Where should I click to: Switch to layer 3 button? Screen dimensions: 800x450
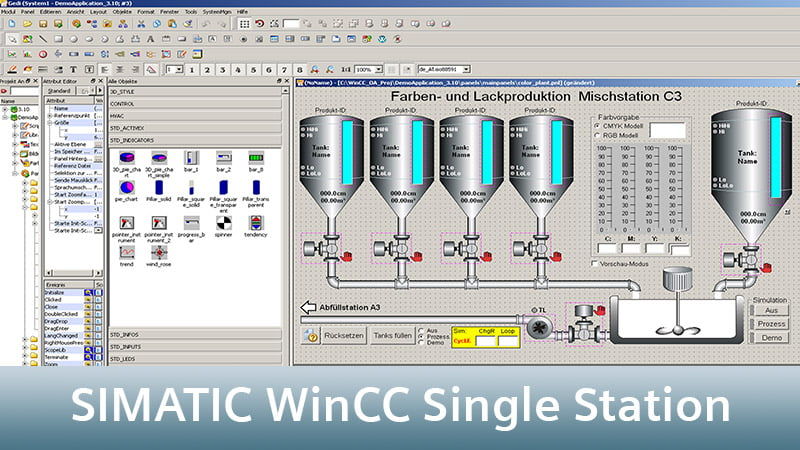tap(222, 70)
